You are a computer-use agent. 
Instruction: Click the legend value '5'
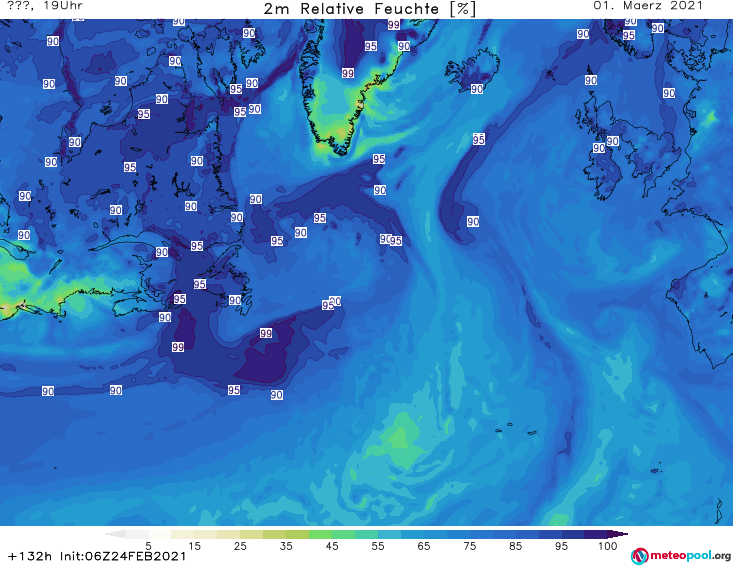148,546
